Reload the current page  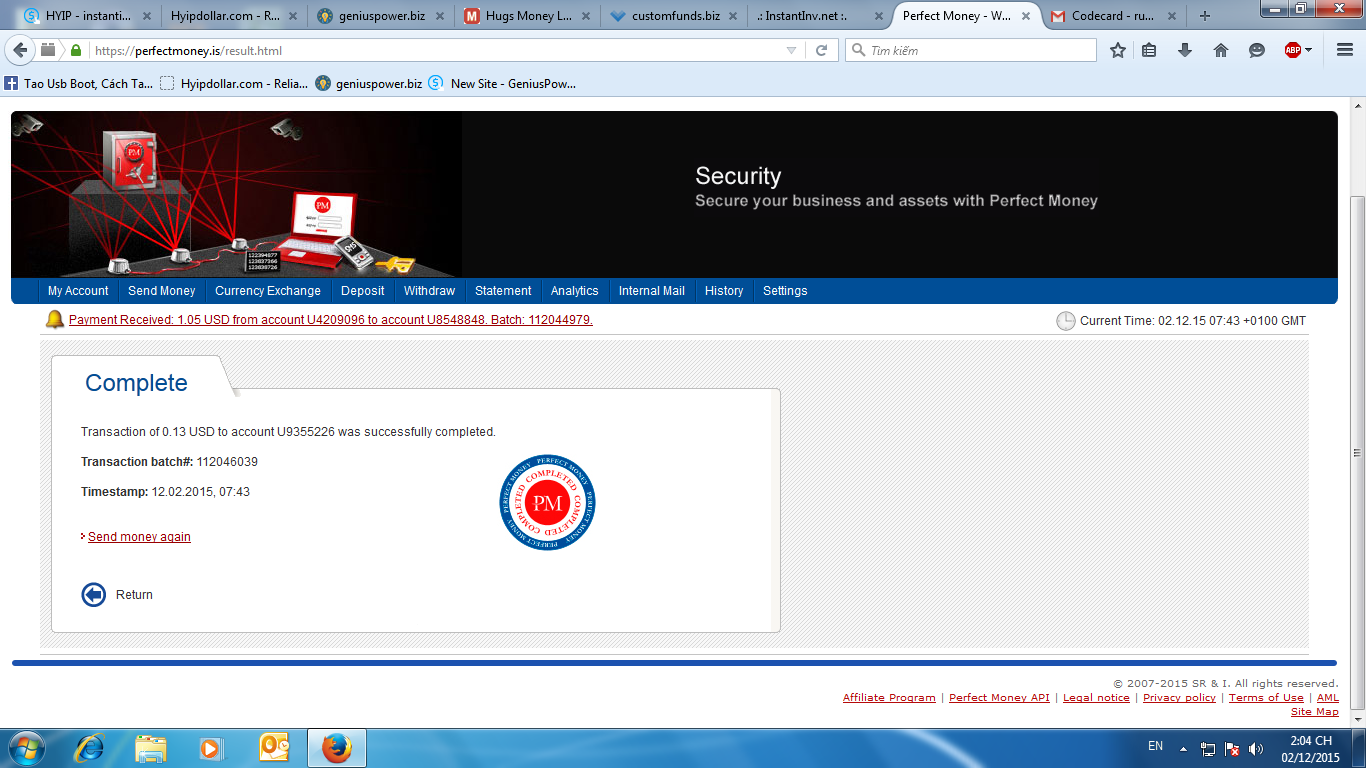[x=822, y=50]
